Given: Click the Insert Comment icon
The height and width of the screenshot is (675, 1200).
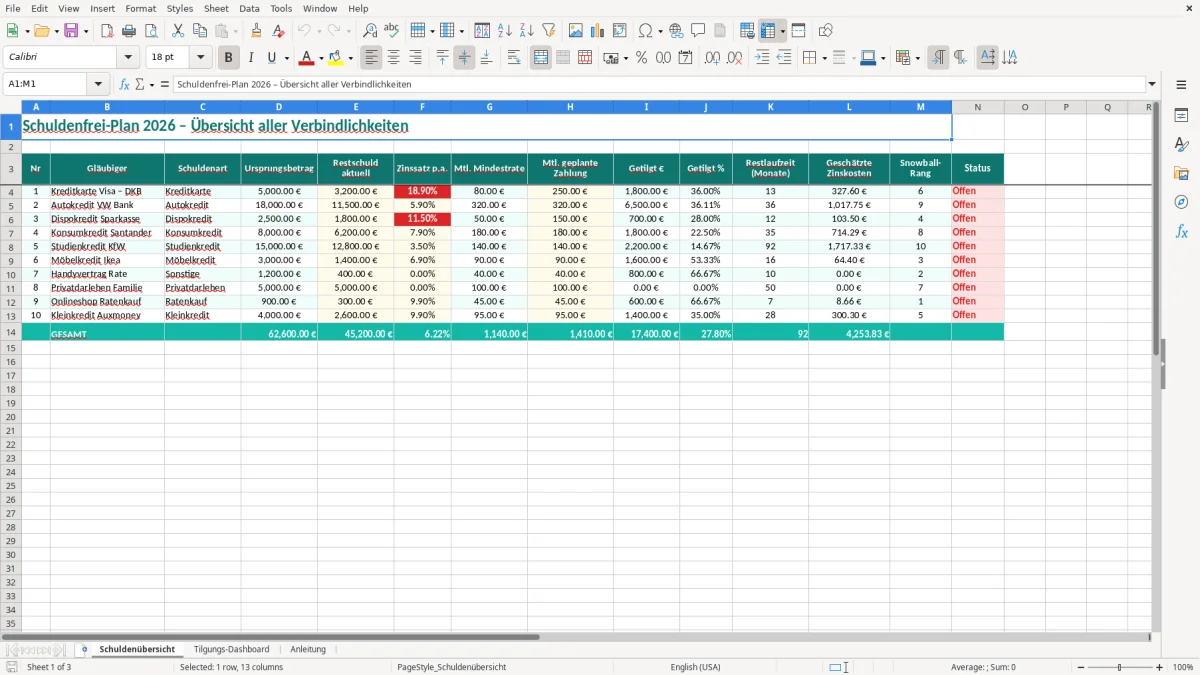Looking at the screenshot, I should tap(698, 31).
